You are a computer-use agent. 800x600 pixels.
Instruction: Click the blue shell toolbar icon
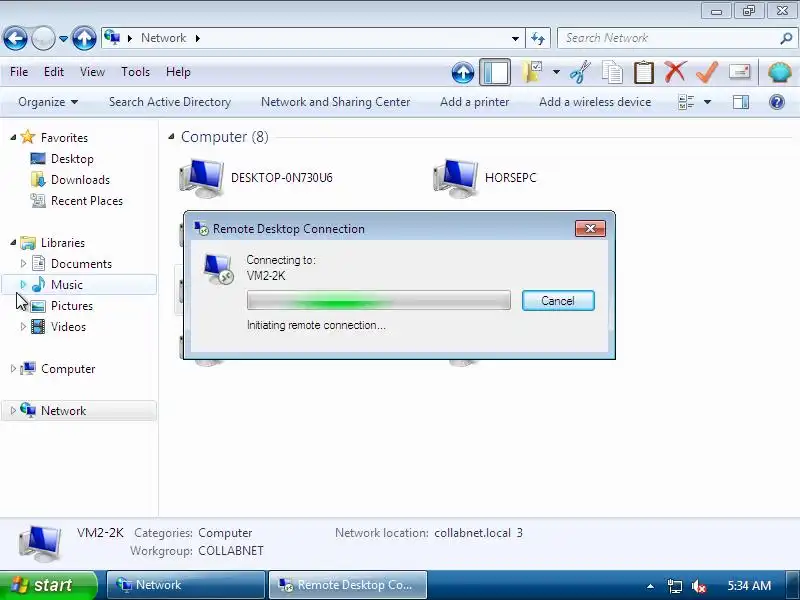(780, 72)
